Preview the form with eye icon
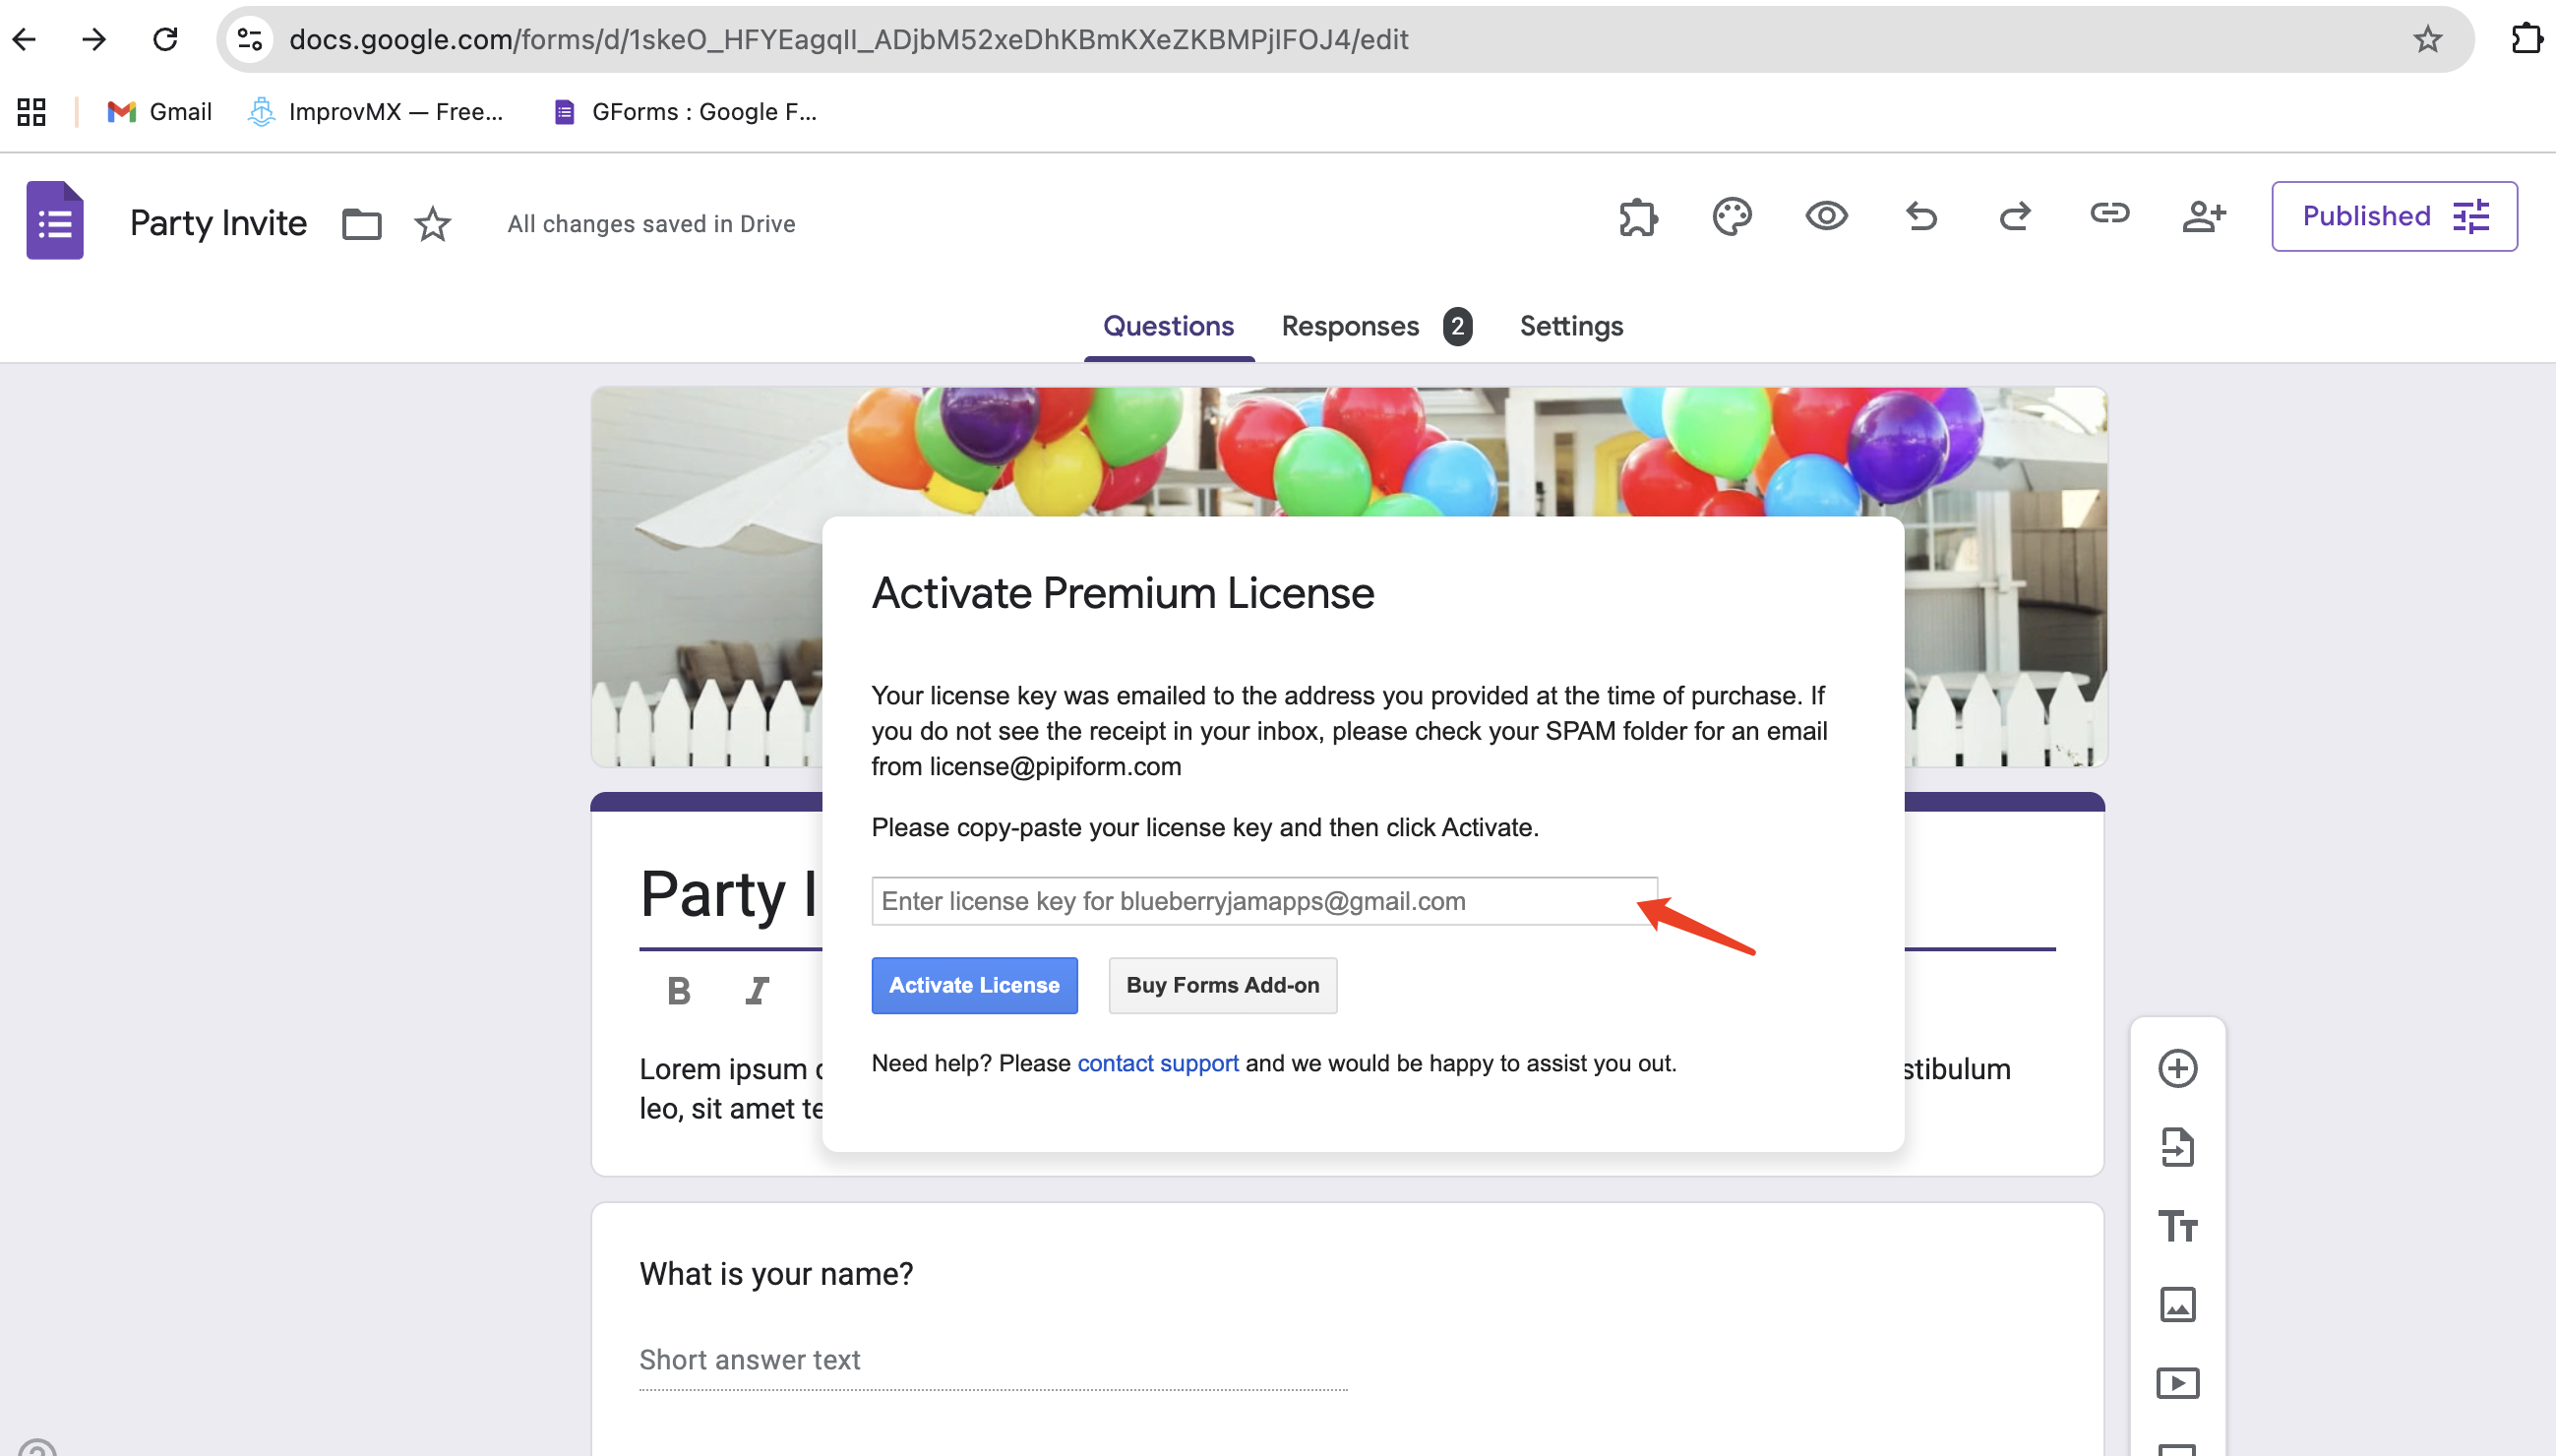 click(x=1825, y=217)
